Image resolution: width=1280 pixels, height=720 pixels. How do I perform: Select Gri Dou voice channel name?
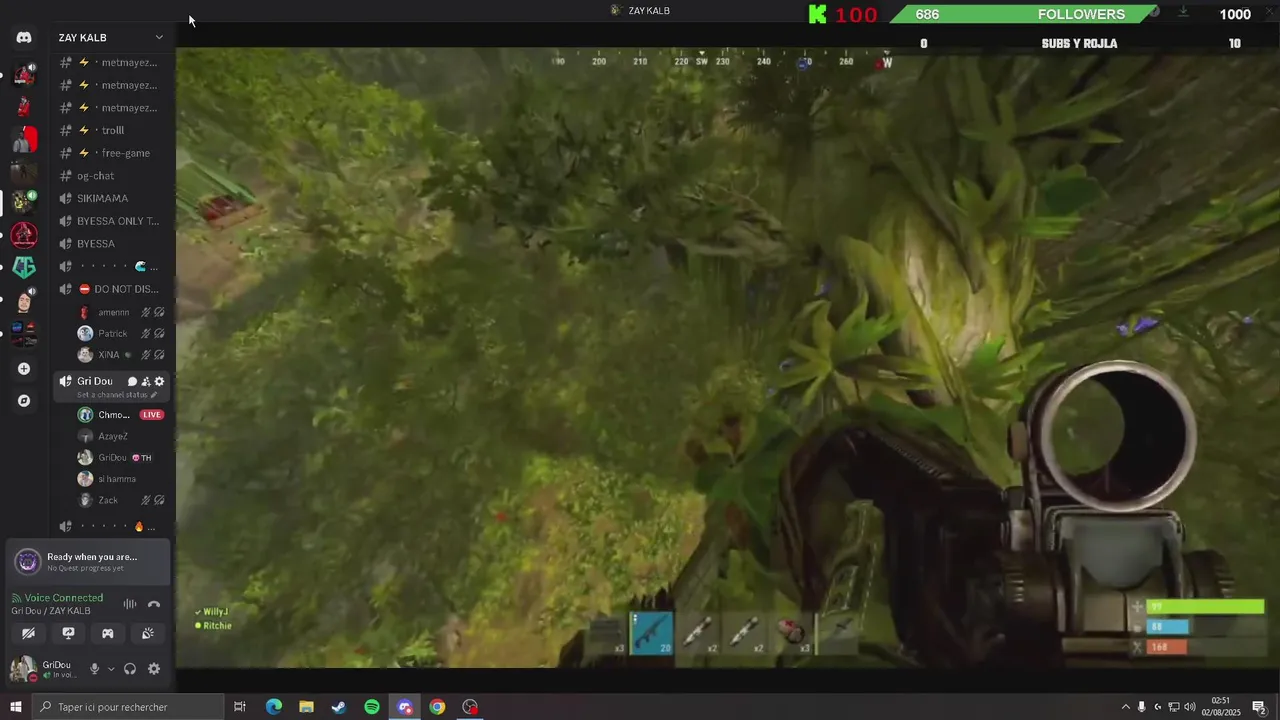95,381
